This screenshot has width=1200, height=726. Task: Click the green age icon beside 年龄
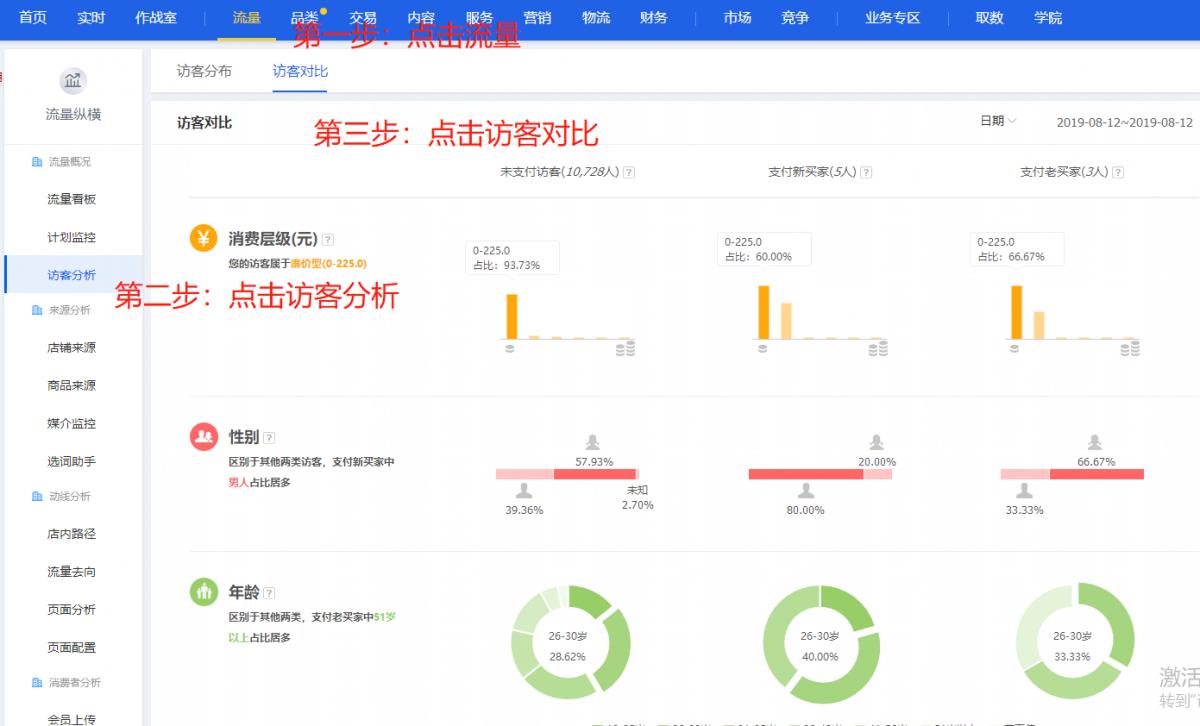[x=205, y=593]
